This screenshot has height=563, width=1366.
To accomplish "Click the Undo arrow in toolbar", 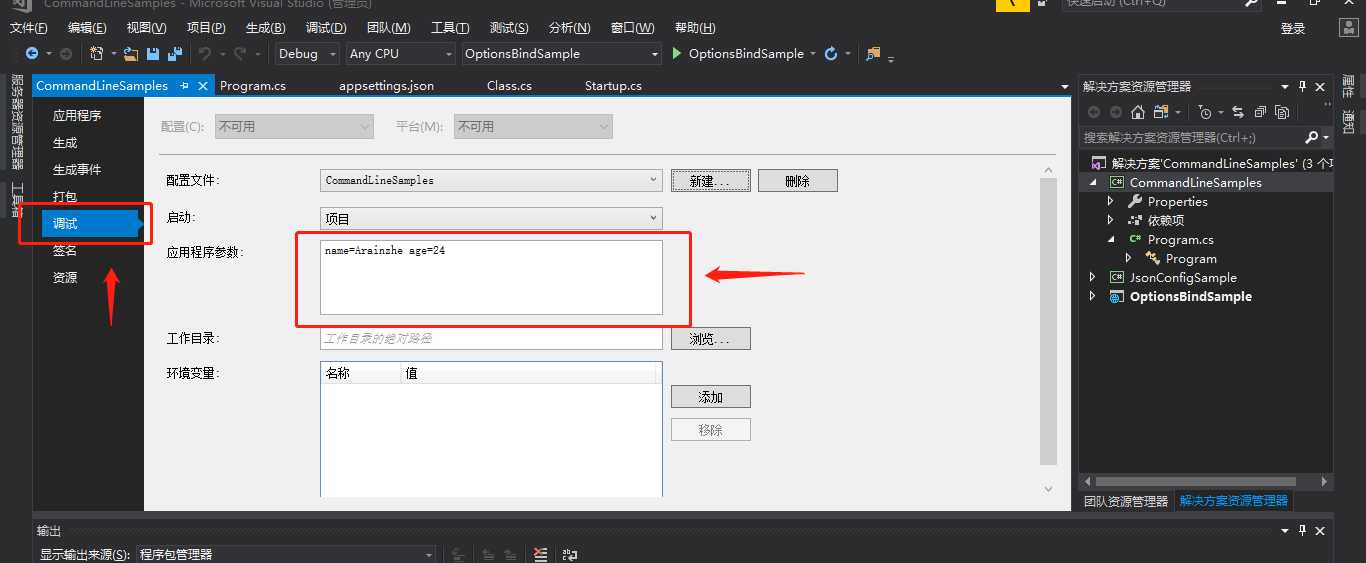I will [x=205, y=54].
